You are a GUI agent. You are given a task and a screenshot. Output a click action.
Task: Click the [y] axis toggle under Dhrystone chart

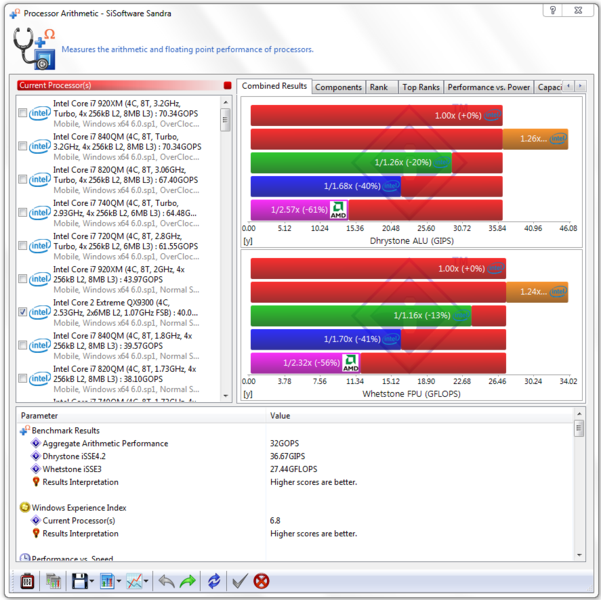[x=248, y=241]
